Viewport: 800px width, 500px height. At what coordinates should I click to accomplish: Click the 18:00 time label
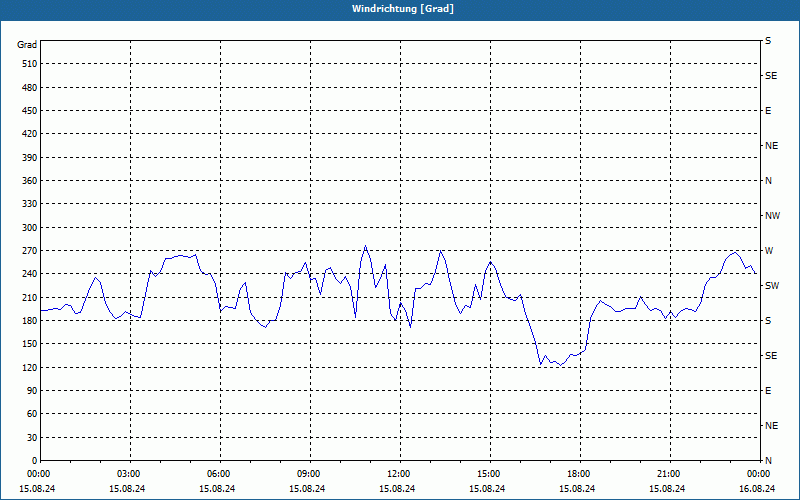coord(580,474)
